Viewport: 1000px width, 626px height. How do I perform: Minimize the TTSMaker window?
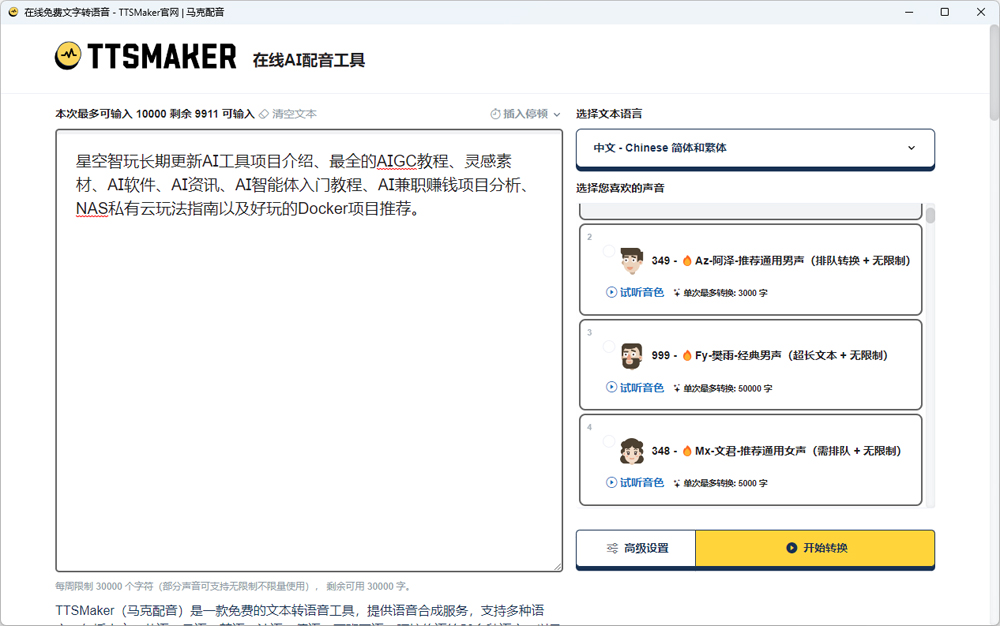(x=909, y=12)
